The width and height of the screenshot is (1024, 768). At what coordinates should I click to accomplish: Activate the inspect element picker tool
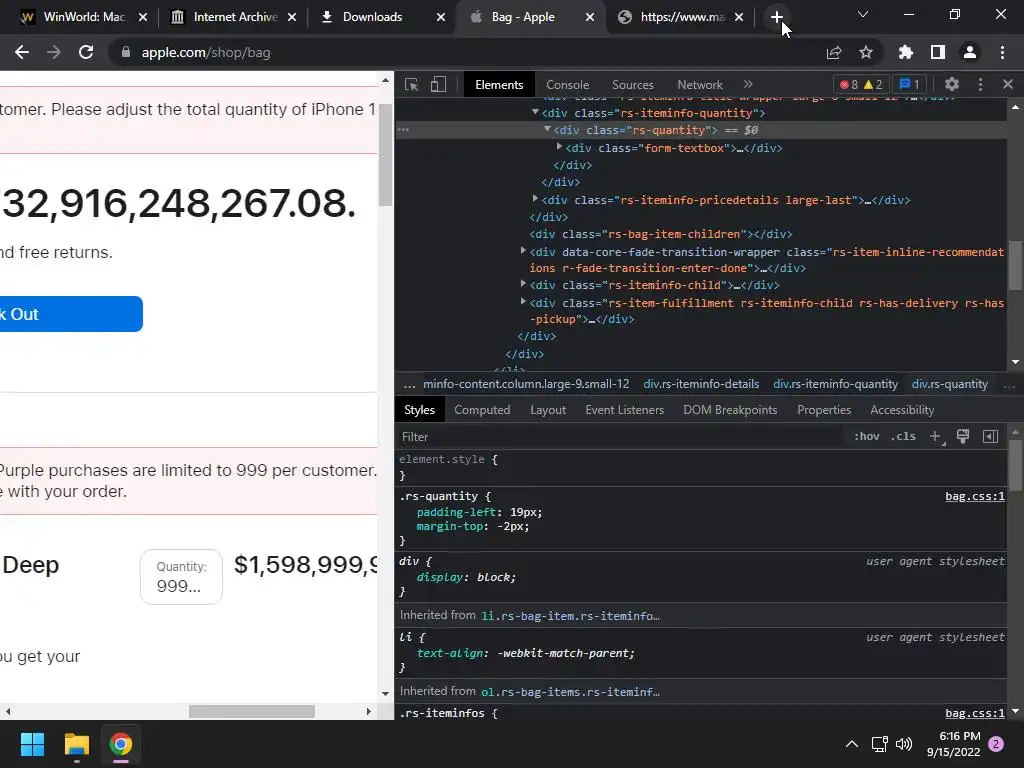pyautogui.click(x=411, y=84)
